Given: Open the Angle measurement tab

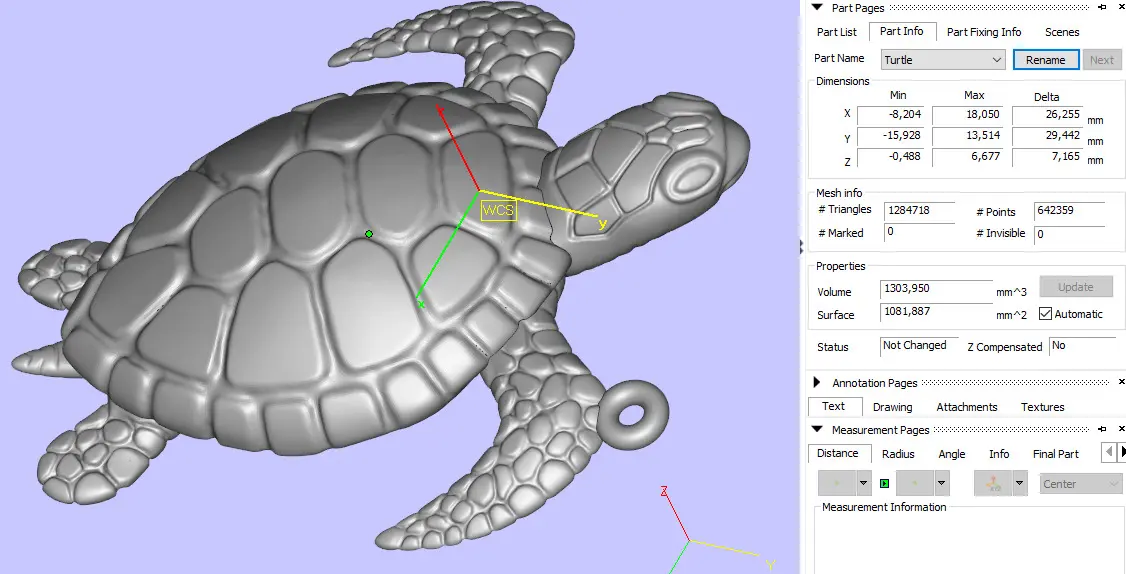Looking at the screenshot, I should [x=951, y=454].
